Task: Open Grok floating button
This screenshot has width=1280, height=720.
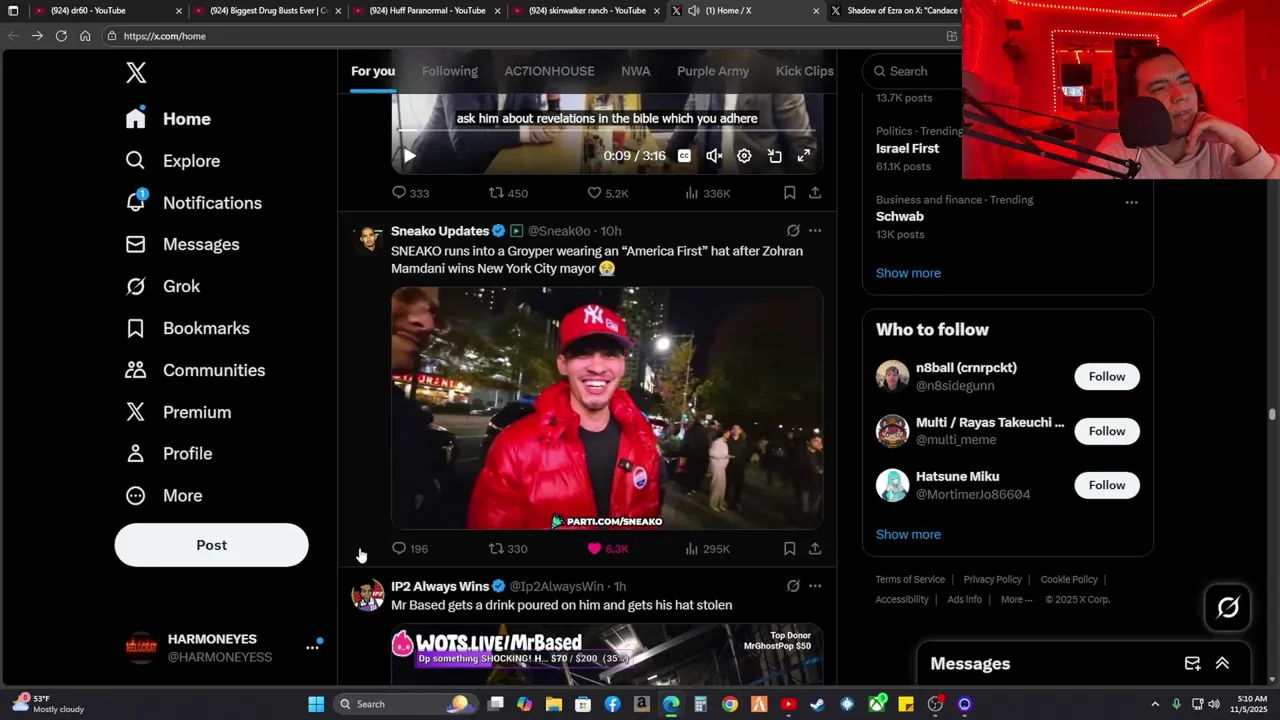Action: (x=1228, y=607)
